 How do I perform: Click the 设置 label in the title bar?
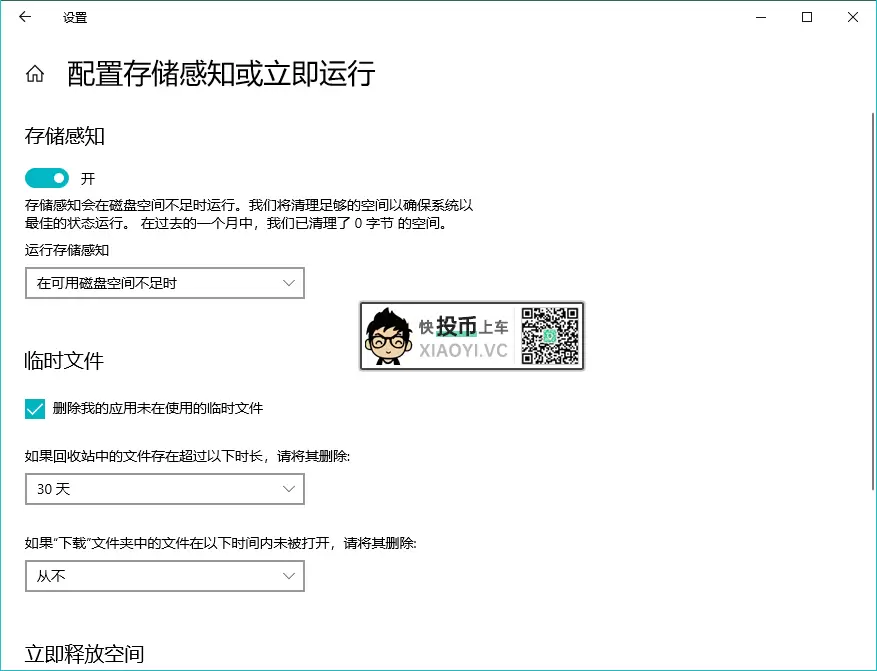(75, 17)
